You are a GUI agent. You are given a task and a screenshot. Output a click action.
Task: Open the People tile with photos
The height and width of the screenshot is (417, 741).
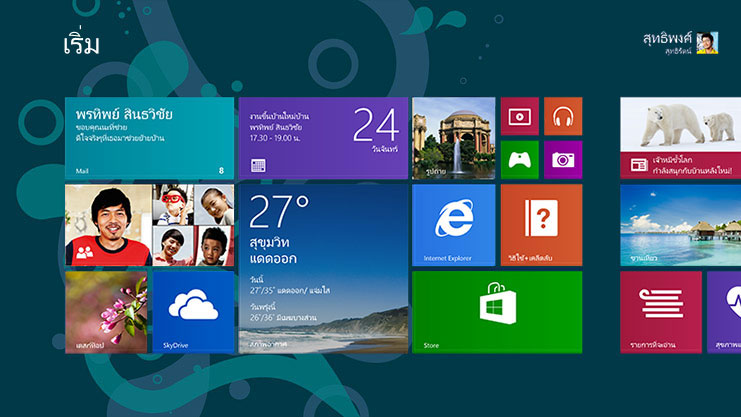[149, 224]
